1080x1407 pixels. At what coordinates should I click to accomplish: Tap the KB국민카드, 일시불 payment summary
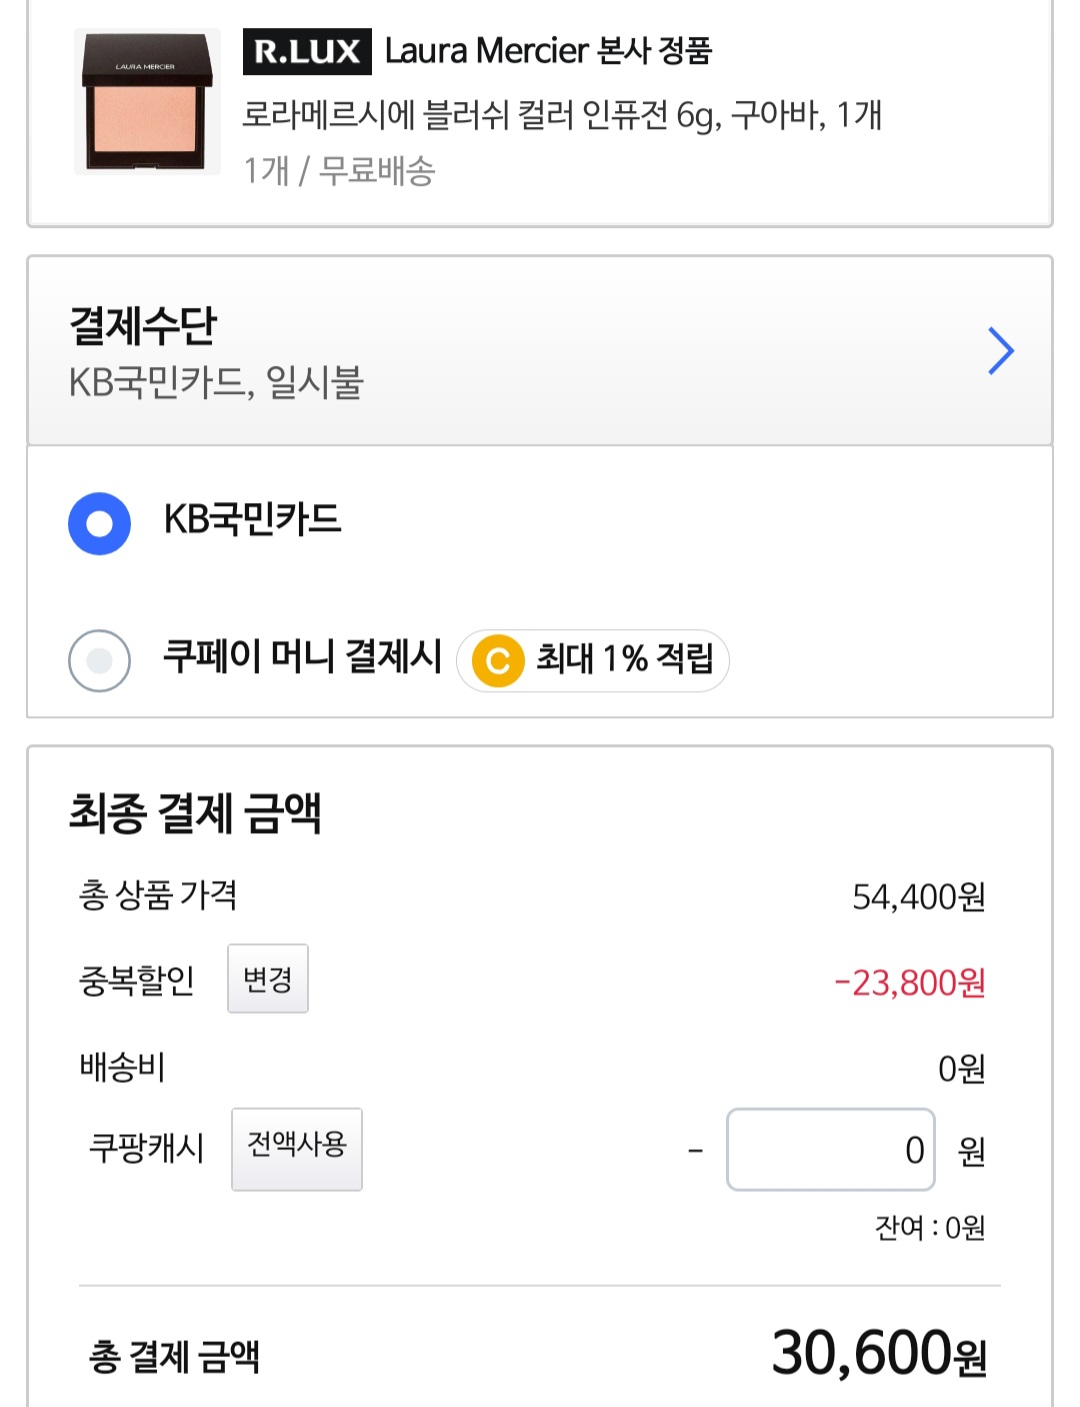point(216,383)
